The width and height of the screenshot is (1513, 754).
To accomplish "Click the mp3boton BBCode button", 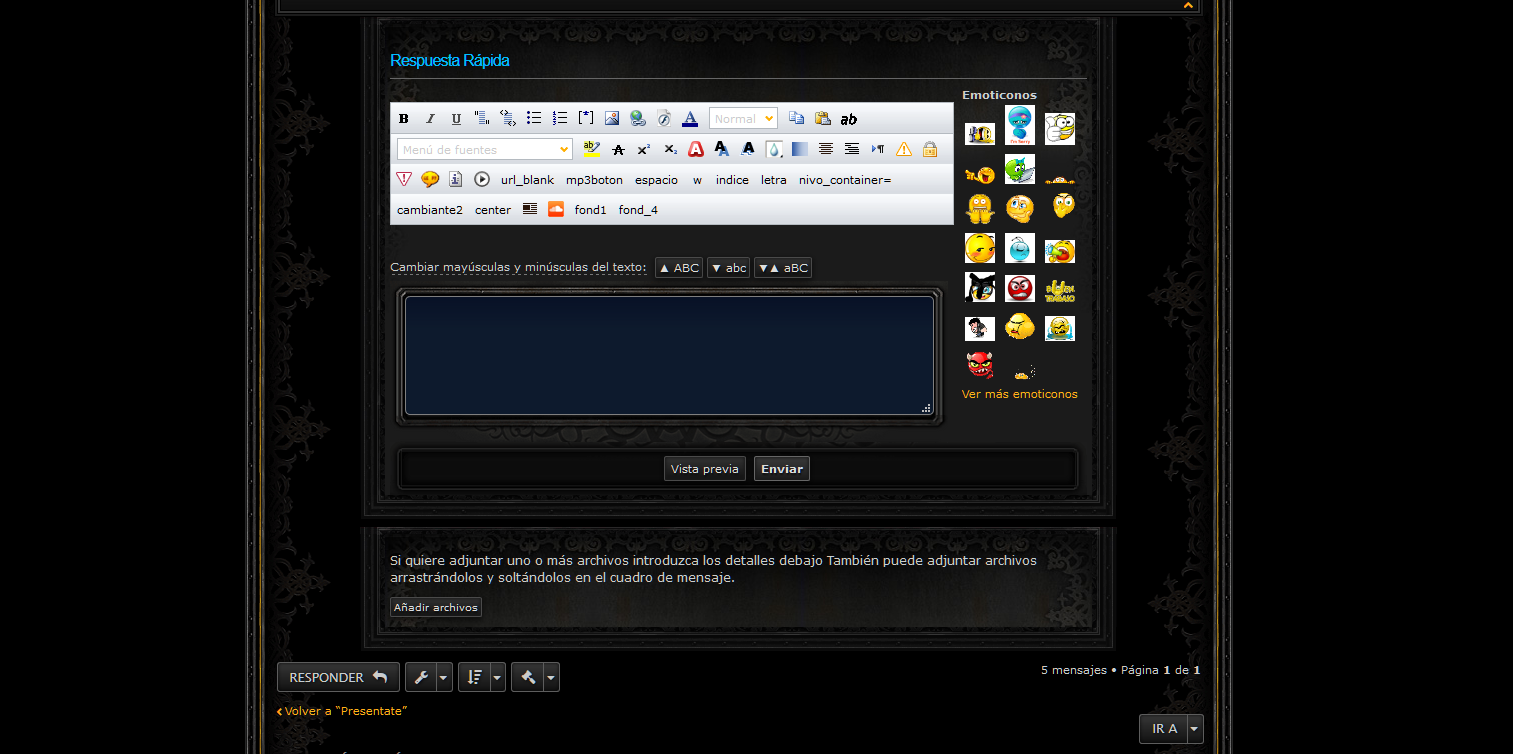I will coord(594,180).
